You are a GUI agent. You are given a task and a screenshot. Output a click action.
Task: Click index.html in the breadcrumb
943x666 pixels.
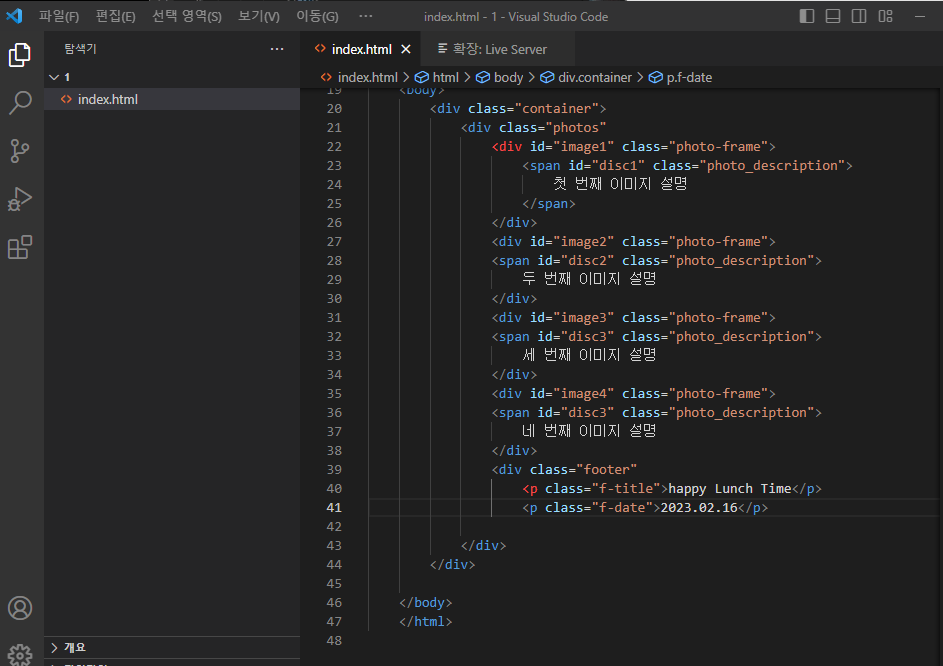[367, 77]
